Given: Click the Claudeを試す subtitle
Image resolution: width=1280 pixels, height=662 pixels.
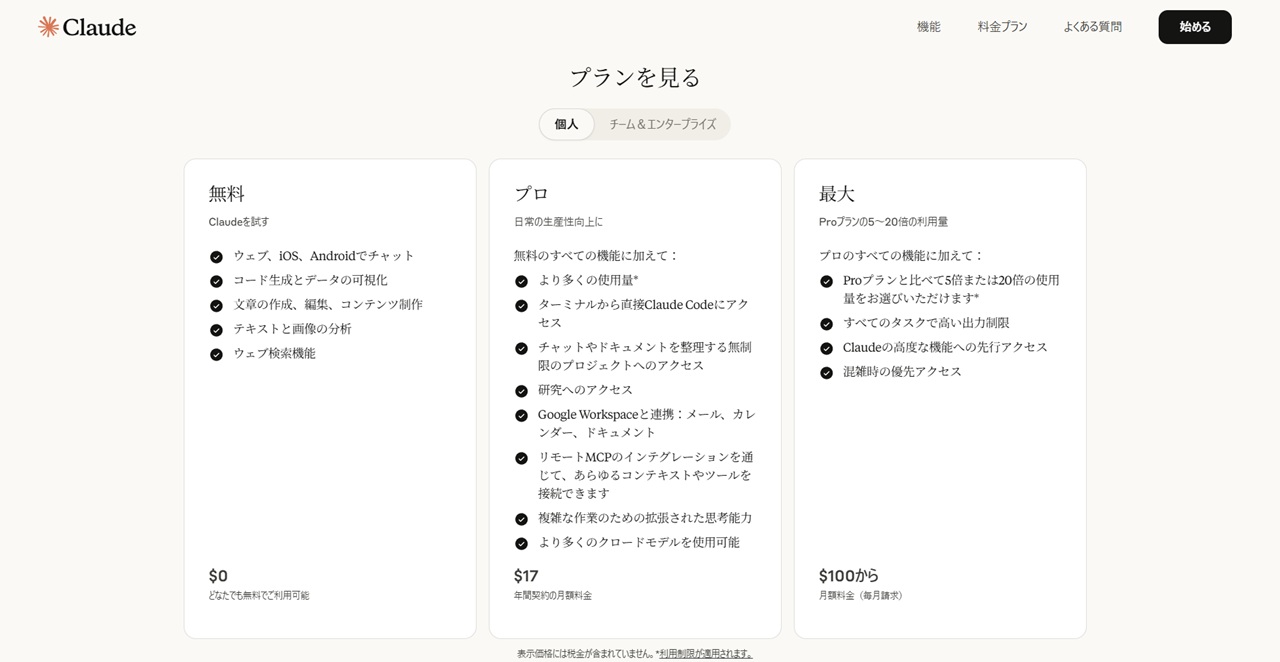Looking at the screenshot, I should click(x=239, y=222).
